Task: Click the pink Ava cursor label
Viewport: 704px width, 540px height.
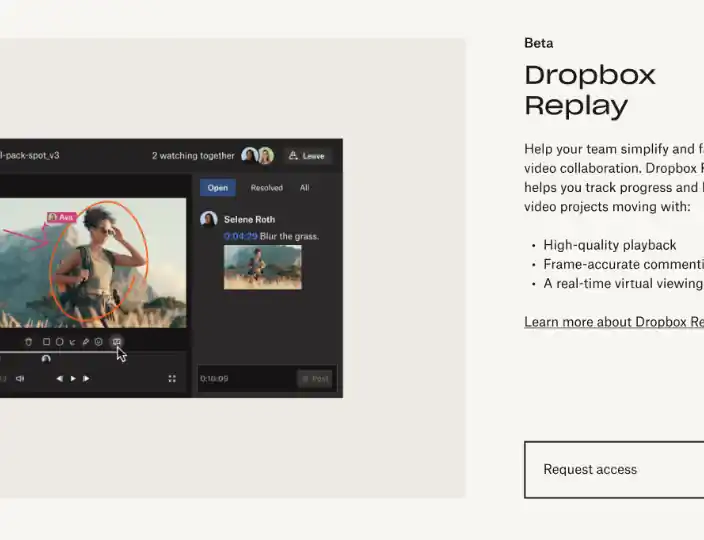Action: [62, 217]
